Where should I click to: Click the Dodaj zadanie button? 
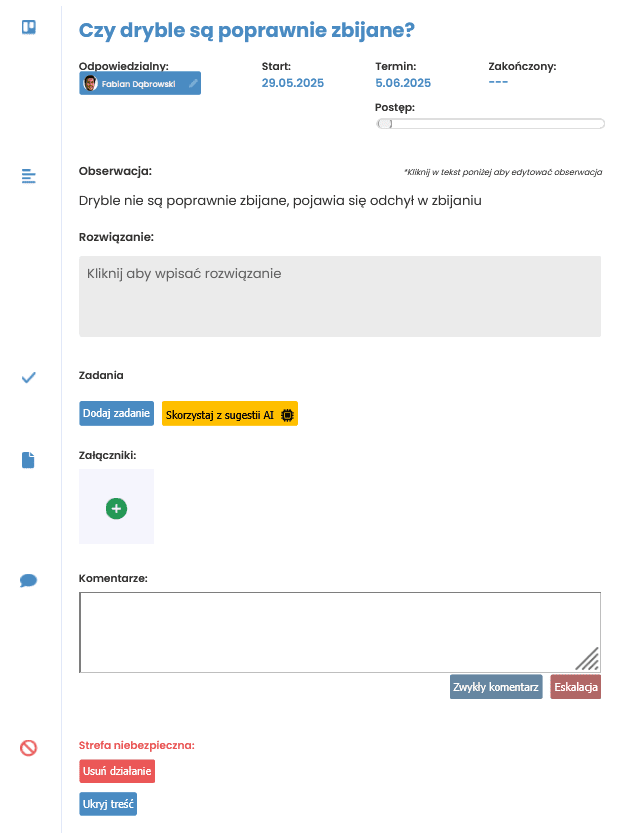pos(117,414)
